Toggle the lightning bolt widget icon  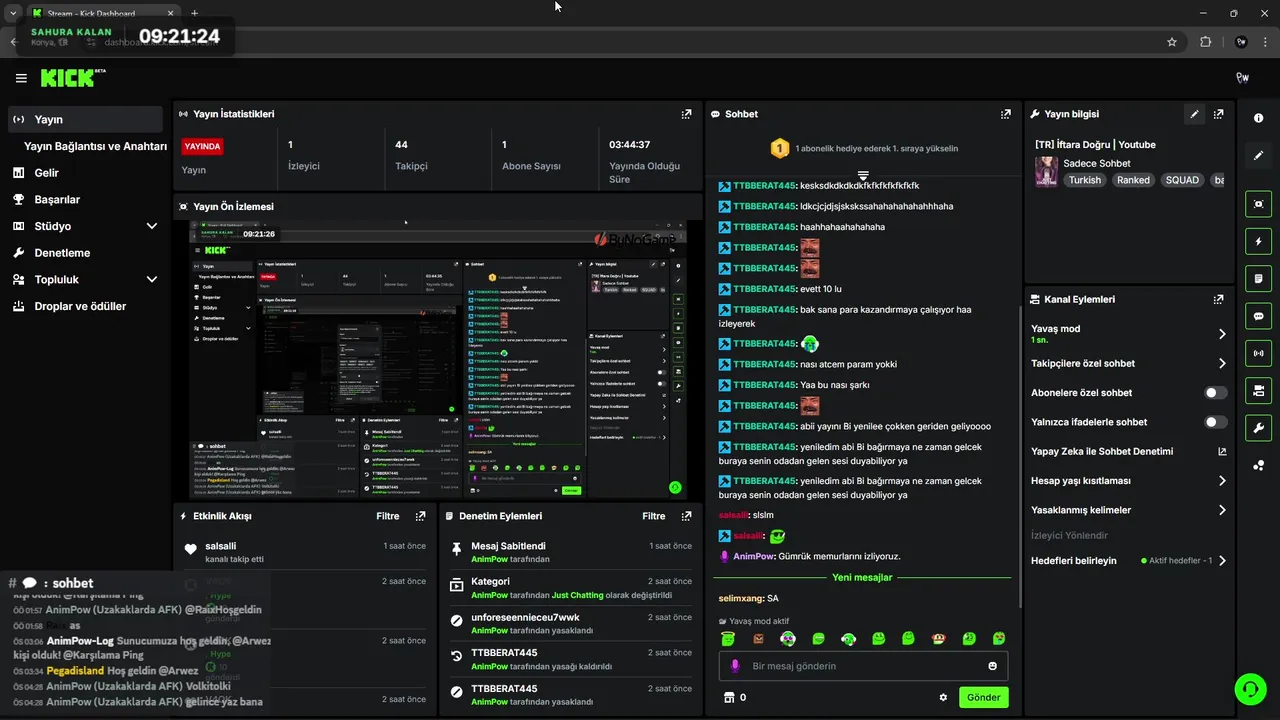coord(1258,242)
